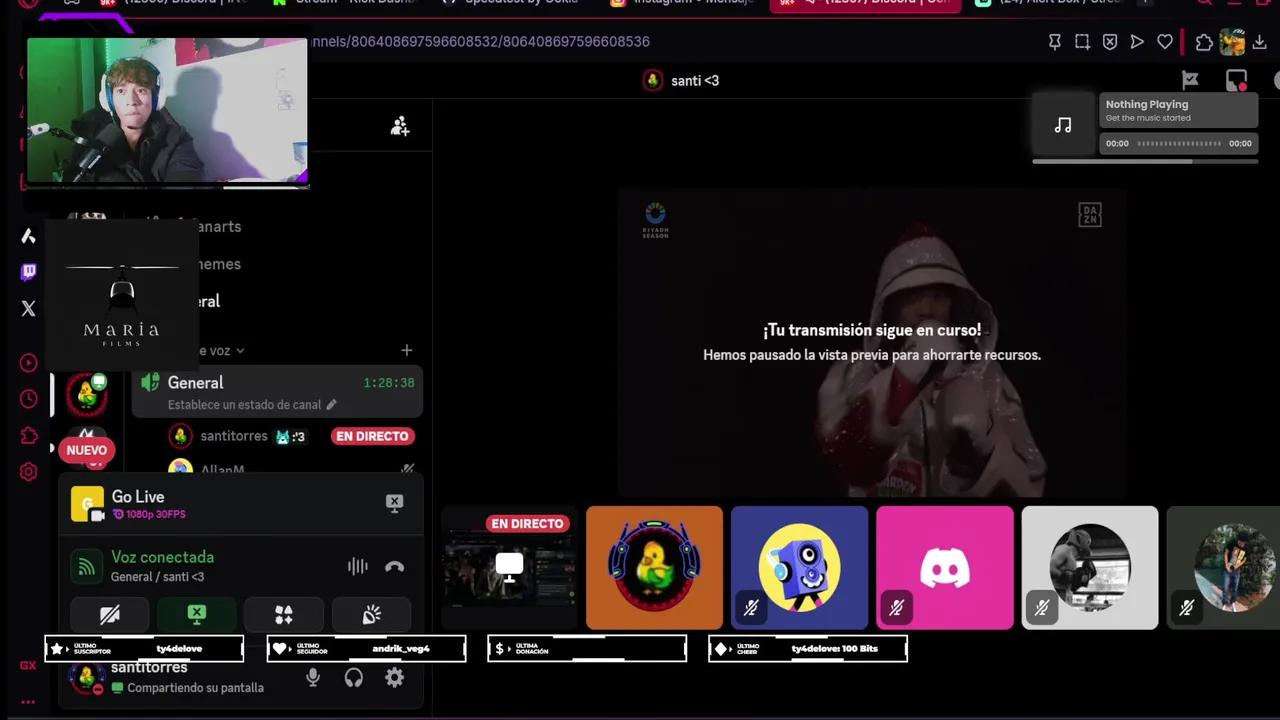Stop streaming from the Go Live panel
This screenshot has height=720, width=1280.
[x=394, y=503]
